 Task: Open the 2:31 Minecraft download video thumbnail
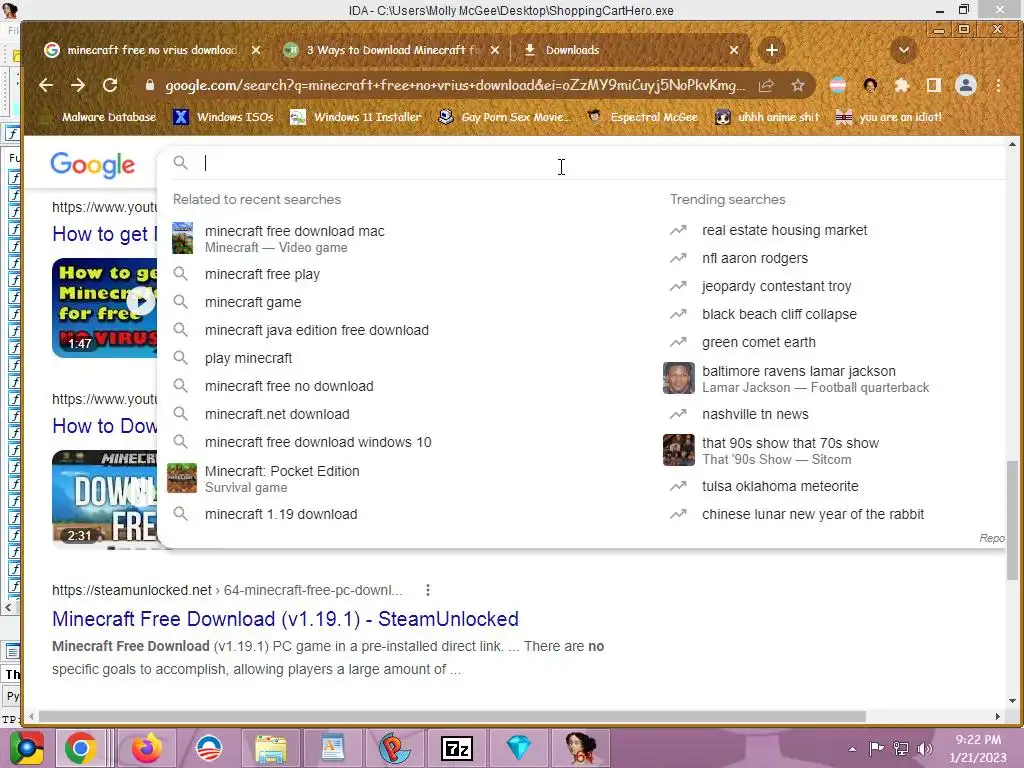104,499
